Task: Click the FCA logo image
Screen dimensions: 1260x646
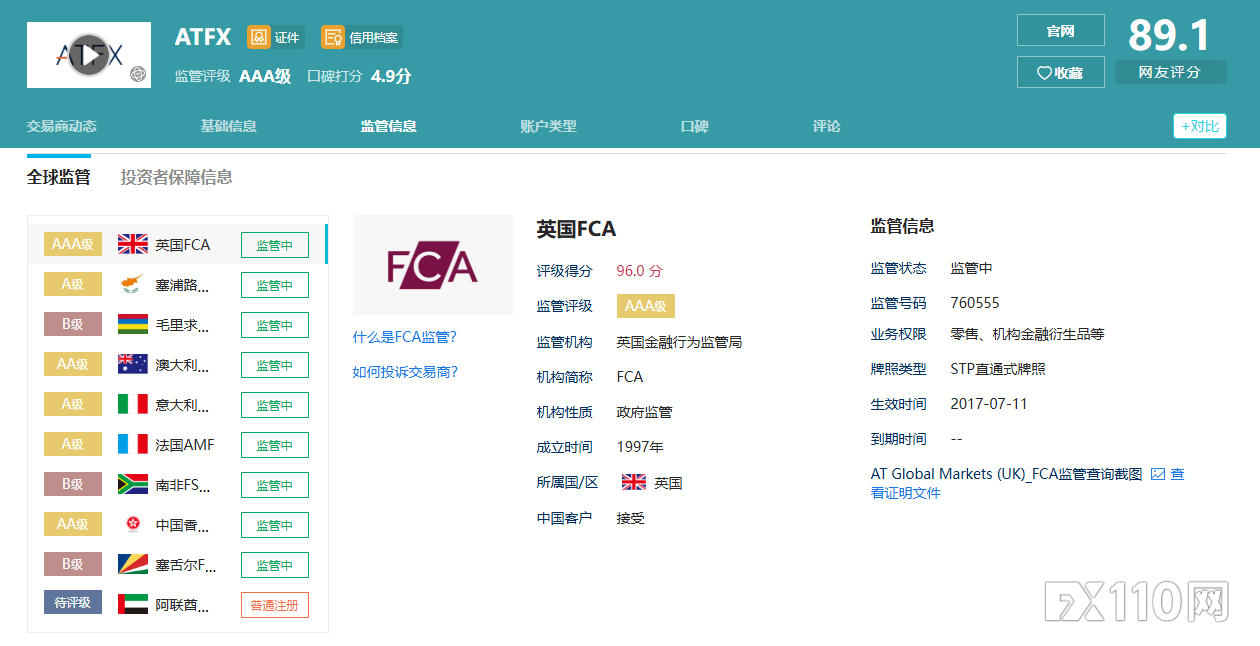Action: pos(433,265)
